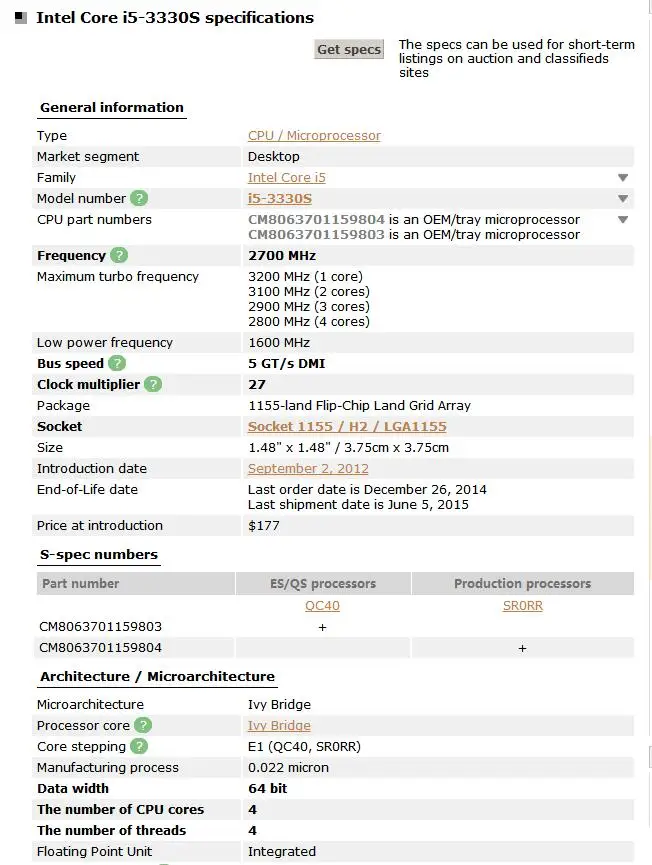Select part number CM8063701159804 in S-spec table

tap(100, 648)
